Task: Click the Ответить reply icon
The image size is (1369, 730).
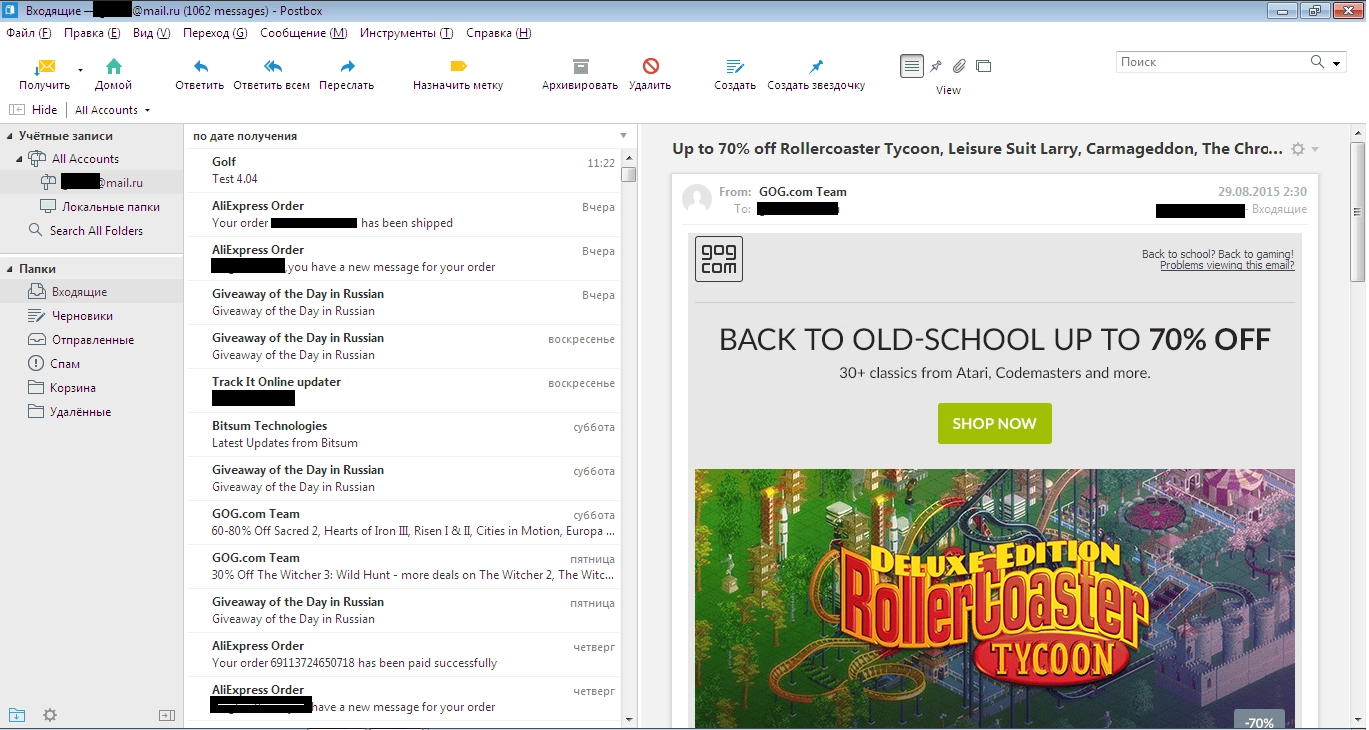Action: point(200,67)
